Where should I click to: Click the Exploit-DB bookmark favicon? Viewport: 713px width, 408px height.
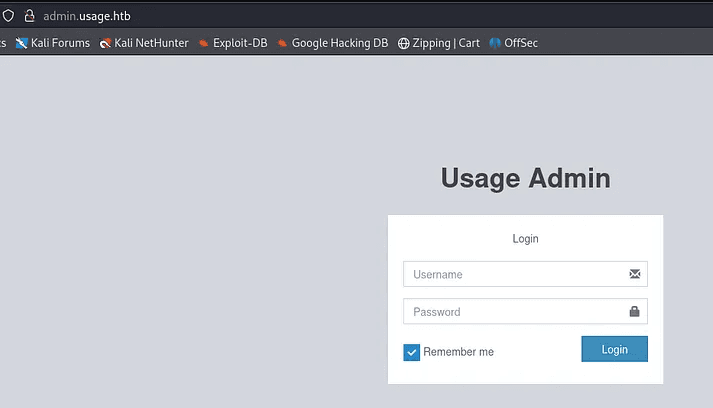tap(203, 43)
